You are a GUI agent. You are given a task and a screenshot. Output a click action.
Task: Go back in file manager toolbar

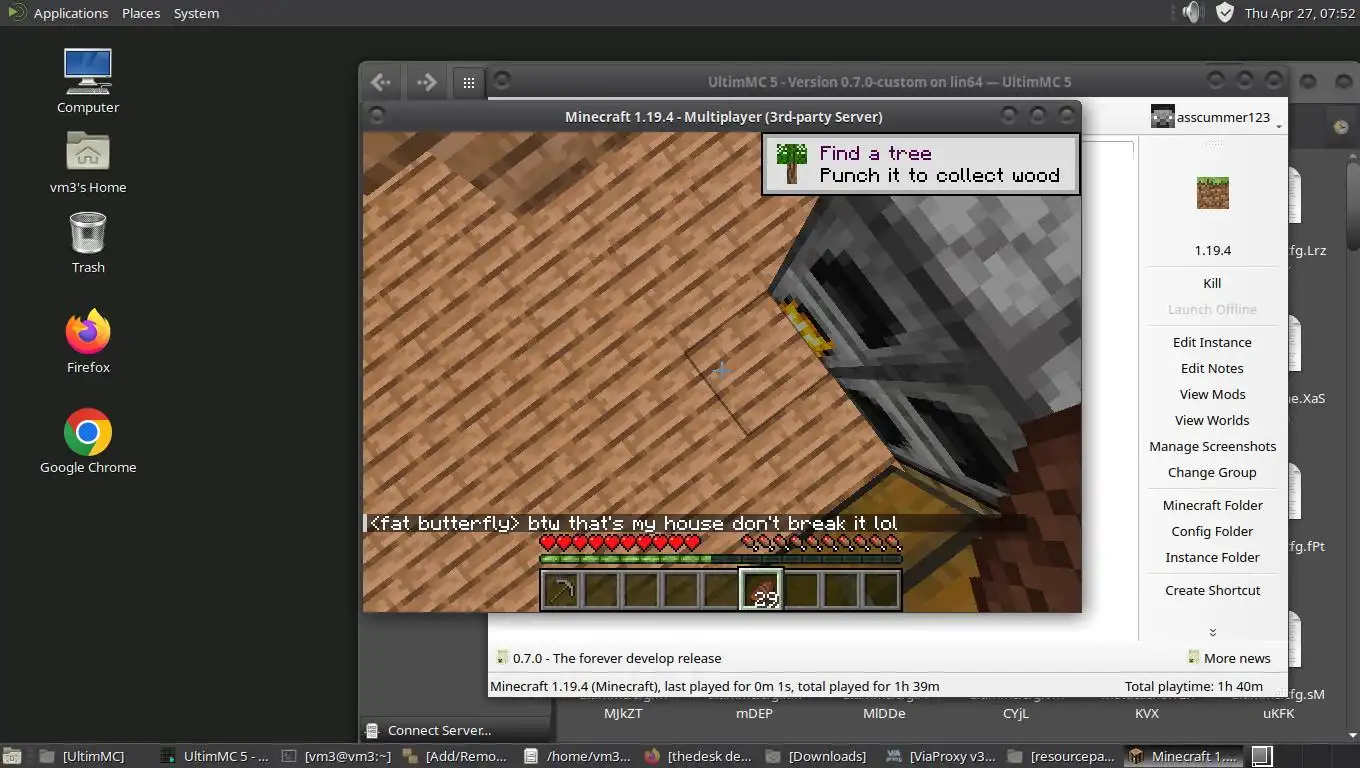click(x=380, y=82)
